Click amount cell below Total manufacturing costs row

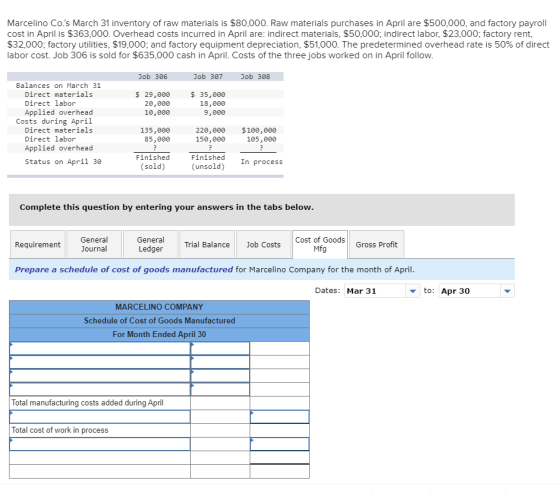280,417
